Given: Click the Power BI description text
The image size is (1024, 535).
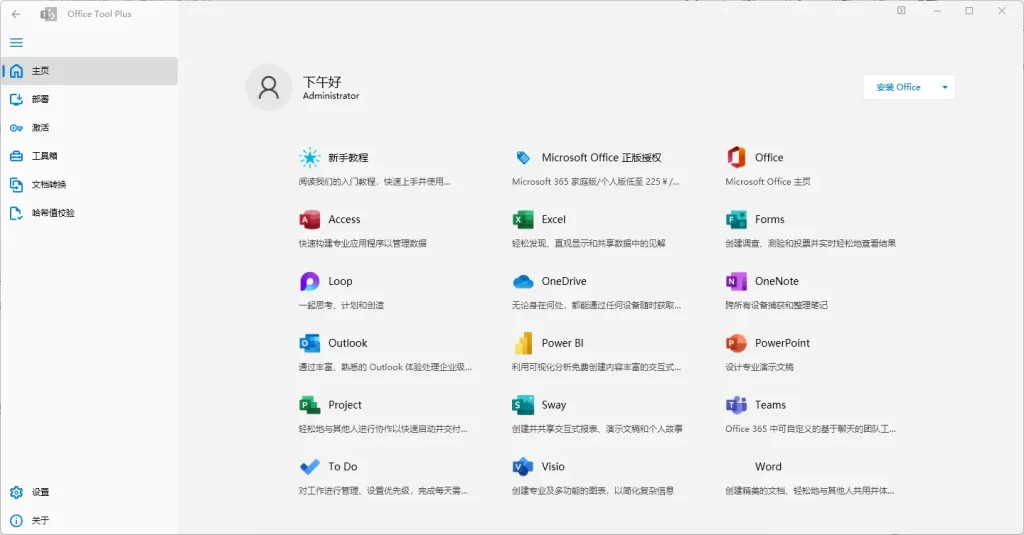Looking at the screenshot, I should coord(596,367).
